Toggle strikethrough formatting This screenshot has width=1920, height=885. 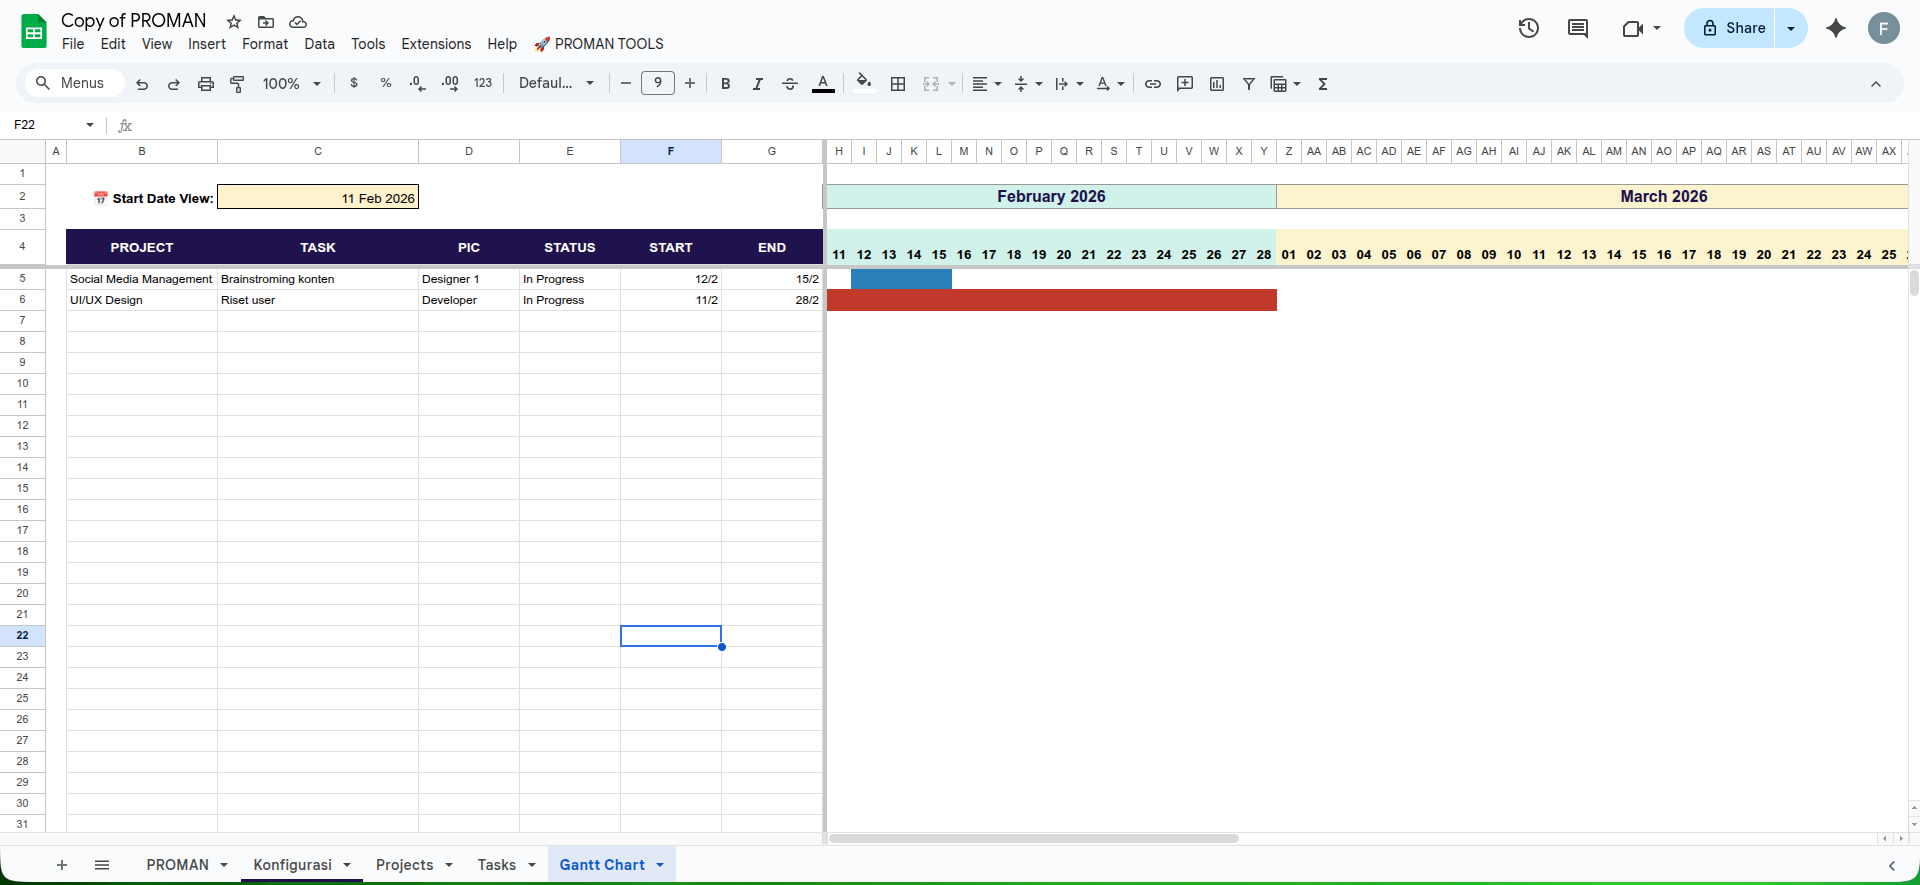(x=790, y=84)
